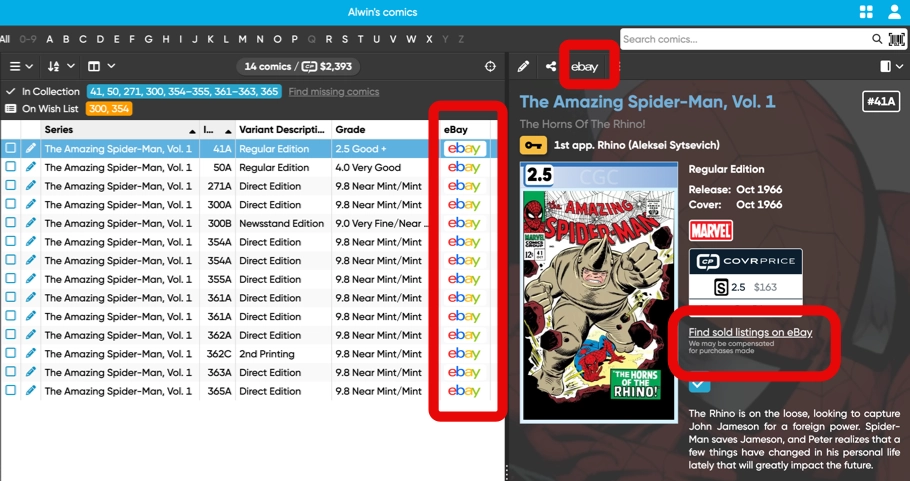This screenshot has width=910, height=481.
Task: Tick checkbox for issue 41A
Action: pos(10,149)
